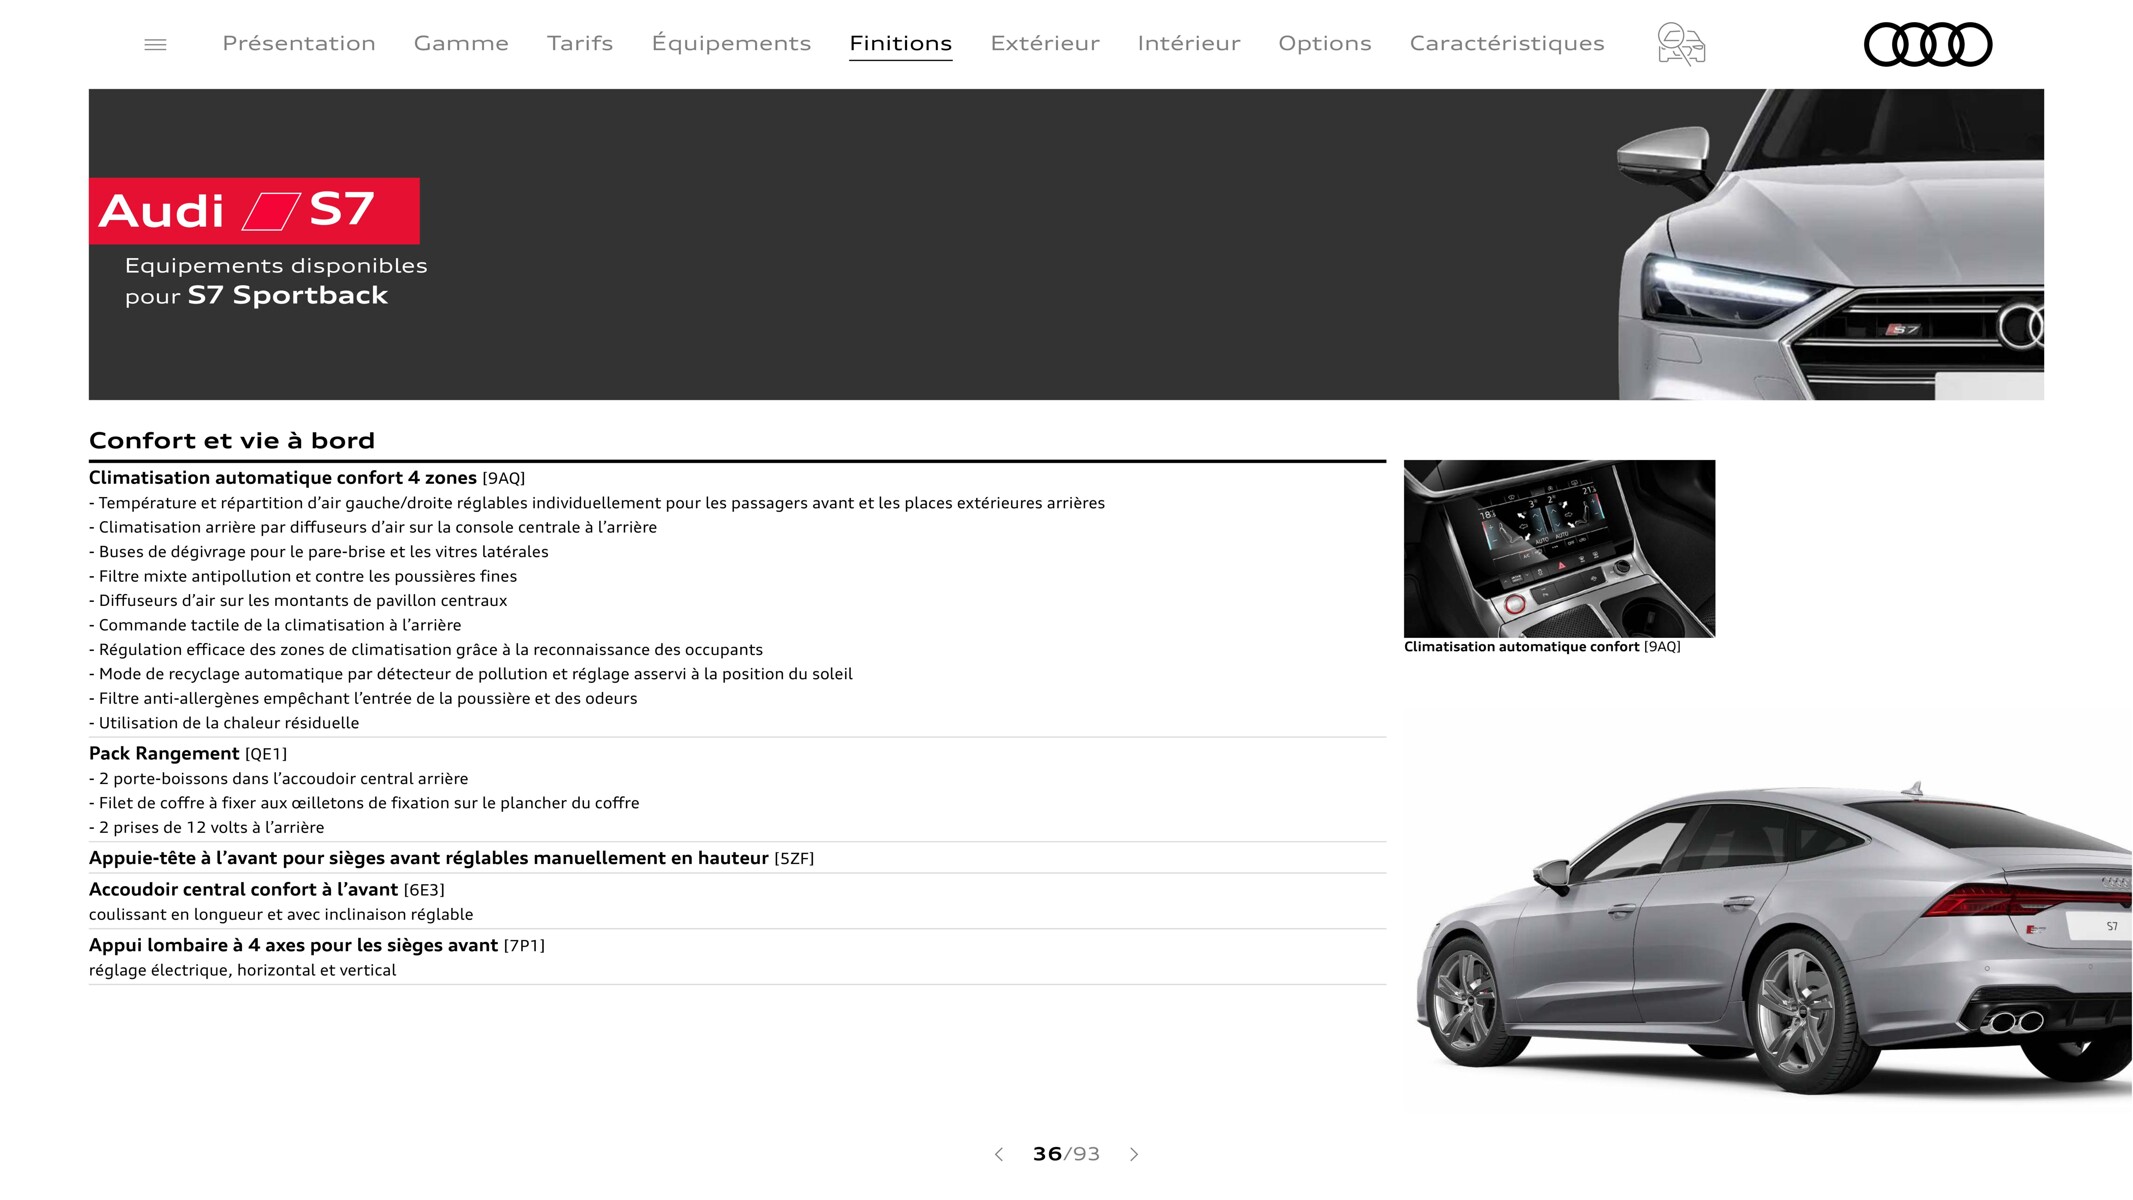The height and width of the screenshot is (1200, 2133).
Task: Click 'Utilisation de la chaleur résiduelle' line
Action: click(x=224, y=723)
